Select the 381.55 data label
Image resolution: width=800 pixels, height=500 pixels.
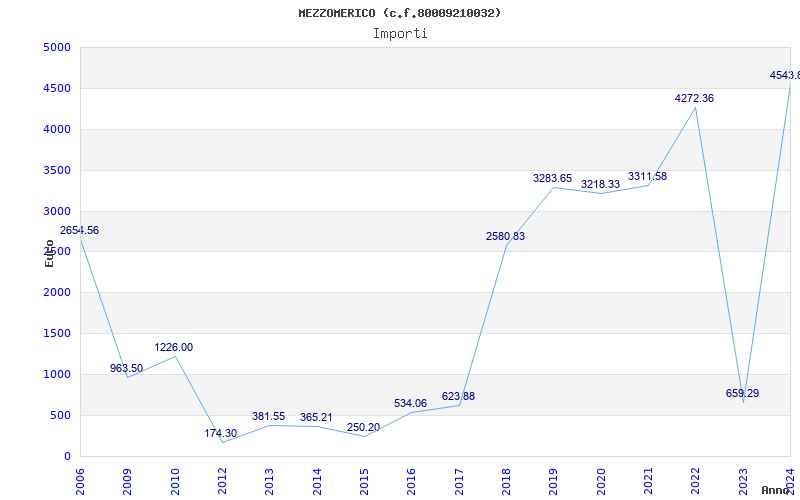point(268,416)
